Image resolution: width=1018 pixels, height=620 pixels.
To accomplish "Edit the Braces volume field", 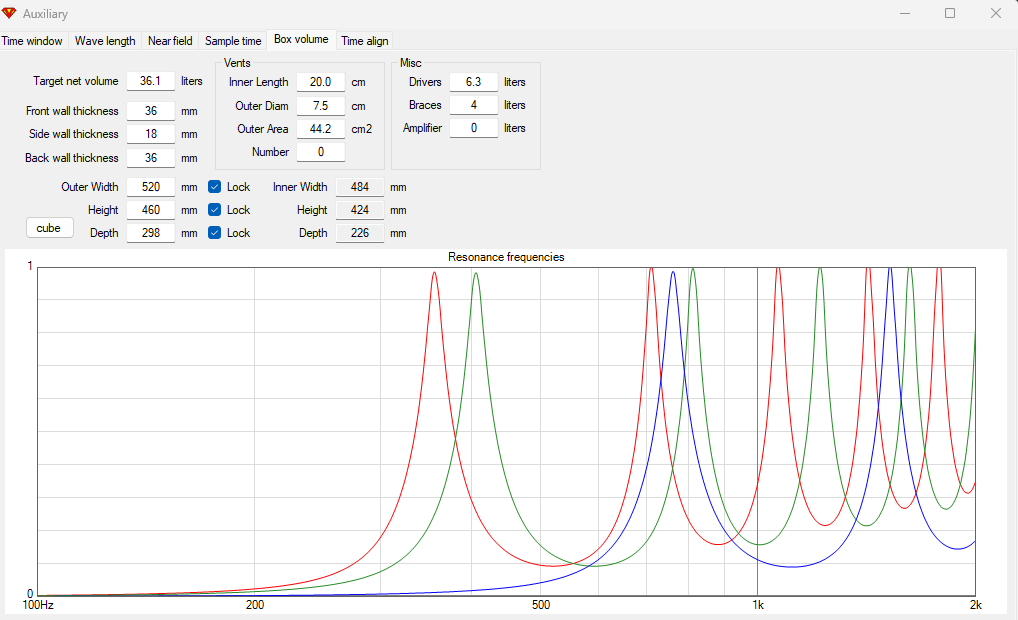I will (473, 105).
